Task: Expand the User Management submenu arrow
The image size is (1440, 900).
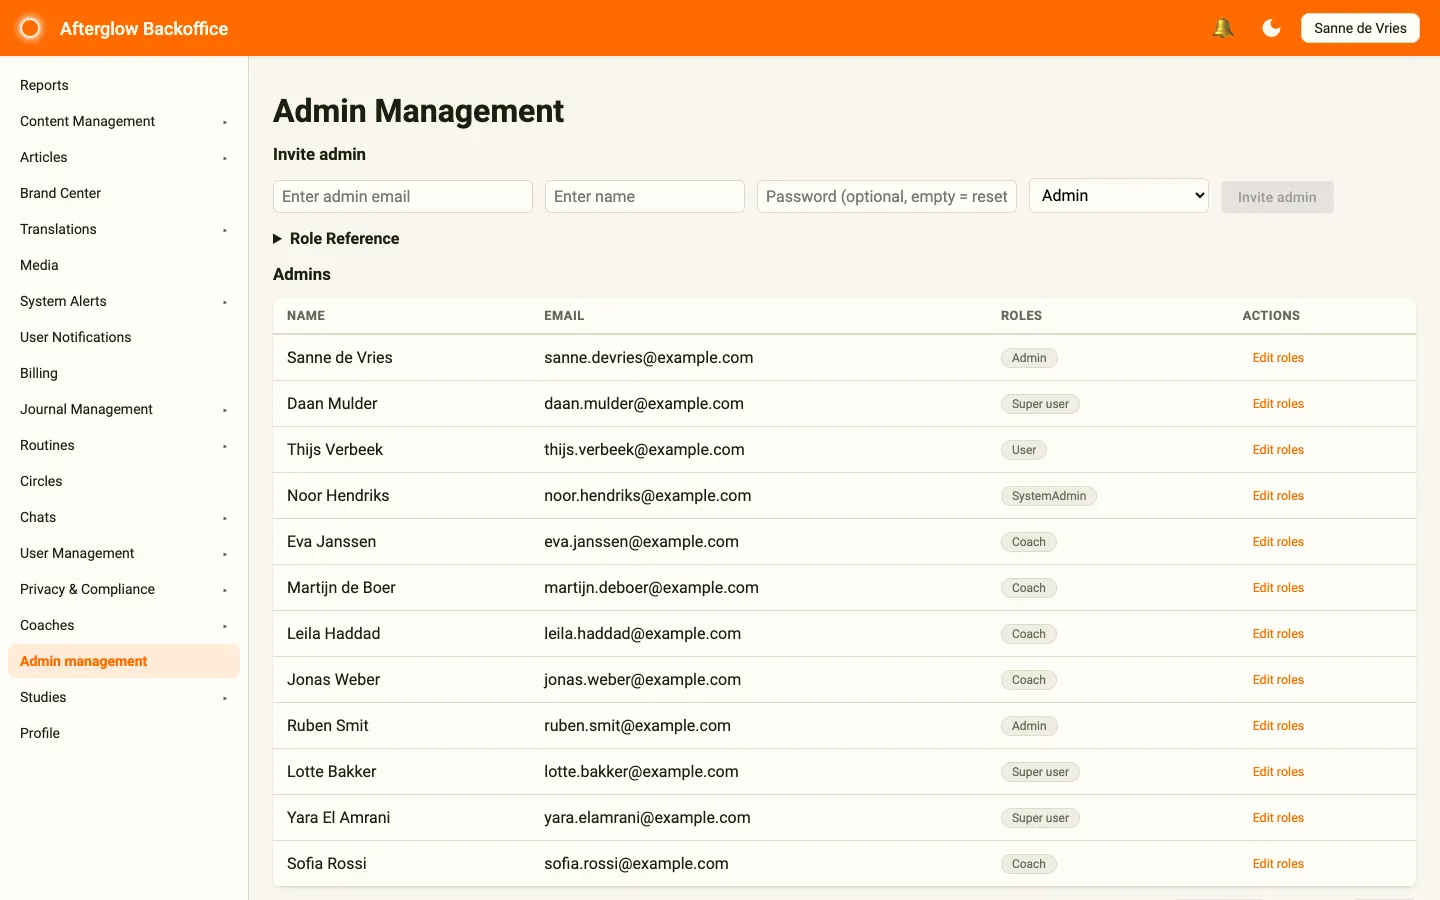Action: point(225,554)
